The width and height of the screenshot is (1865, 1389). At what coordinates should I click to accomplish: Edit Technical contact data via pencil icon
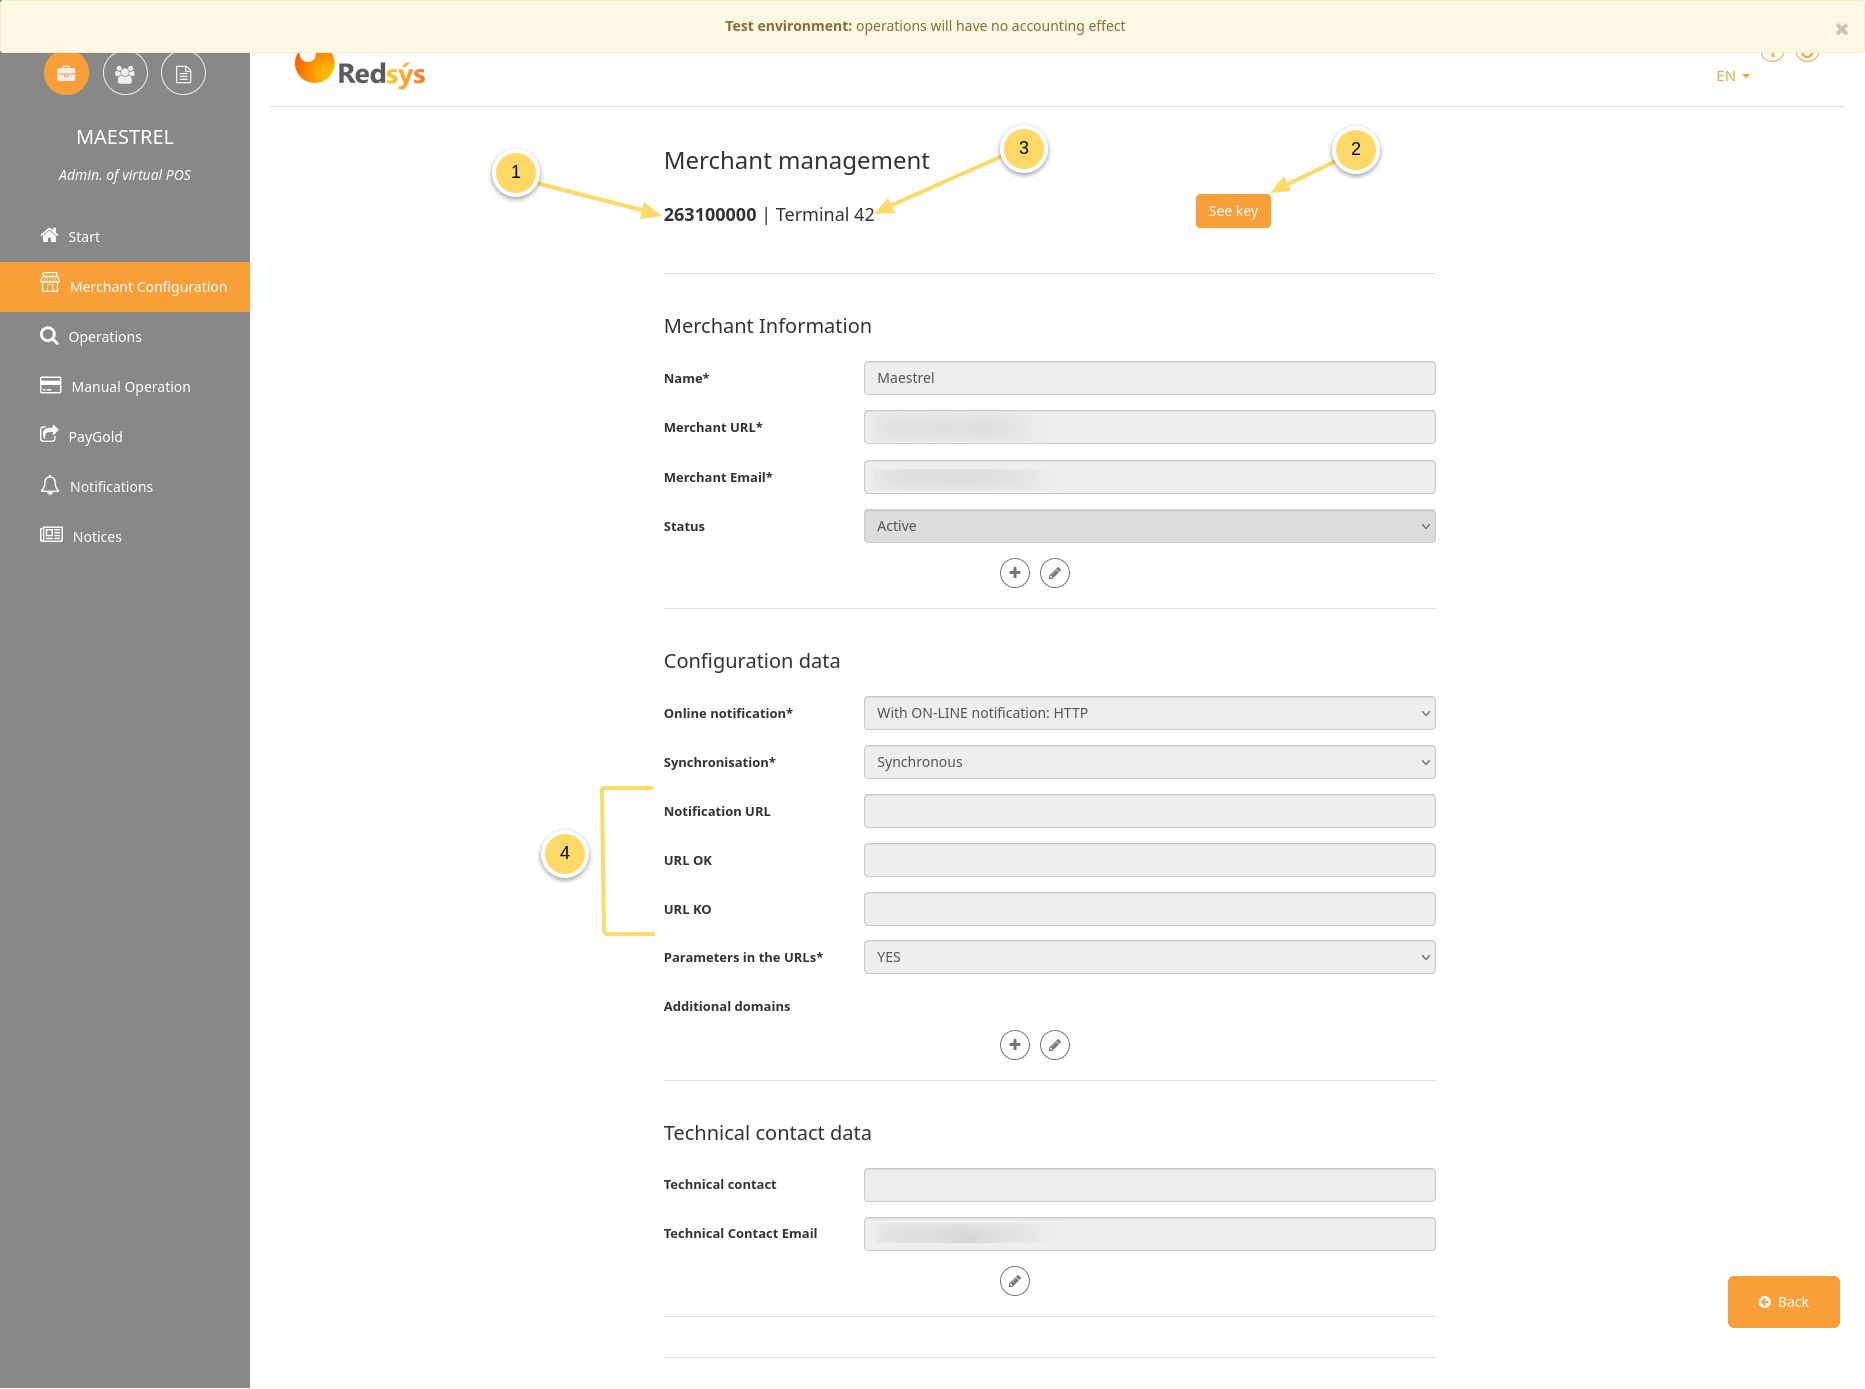click(1014, 1281)
